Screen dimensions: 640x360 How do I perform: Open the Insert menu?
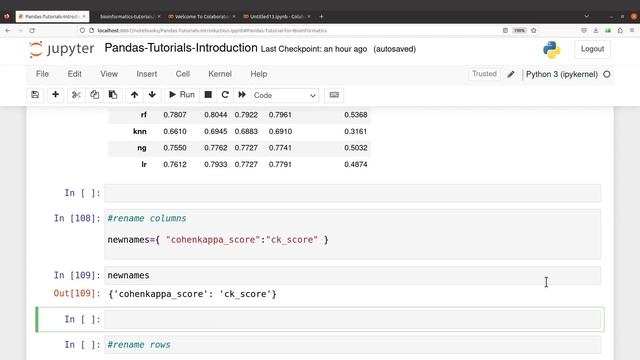pos(147,74)
